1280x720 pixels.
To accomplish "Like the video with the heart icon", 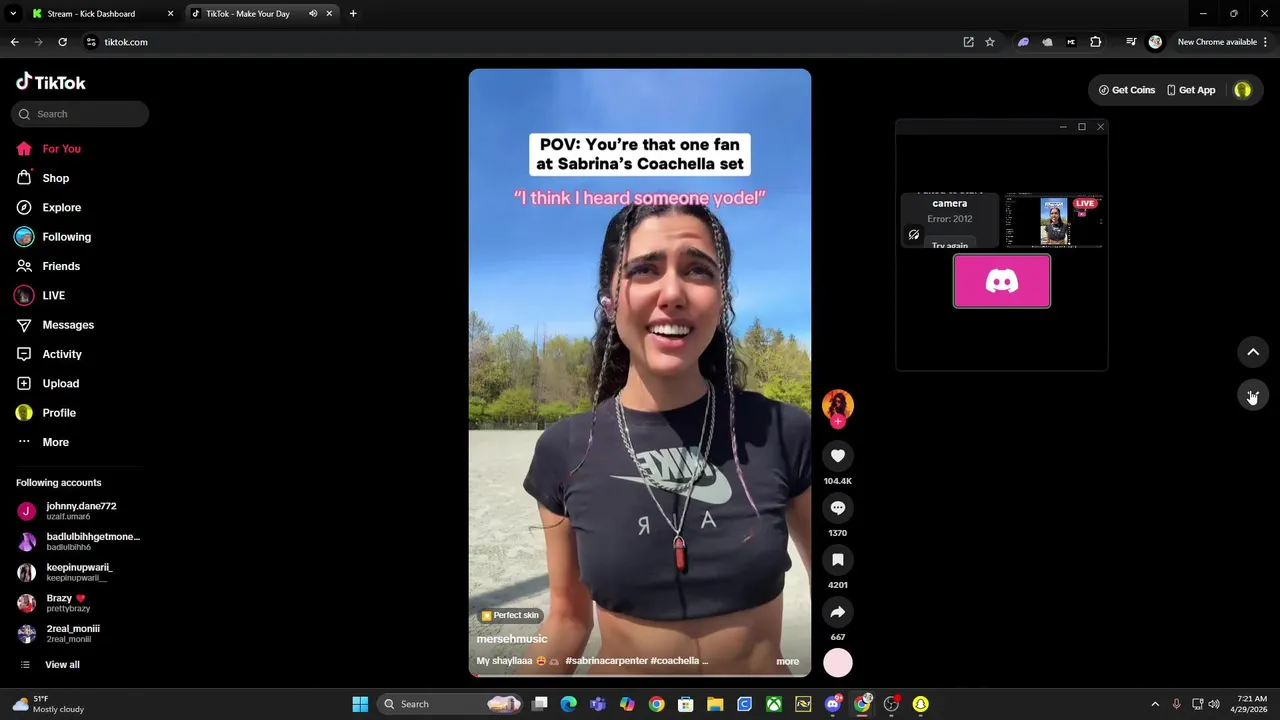I will [x=838, y=456].
